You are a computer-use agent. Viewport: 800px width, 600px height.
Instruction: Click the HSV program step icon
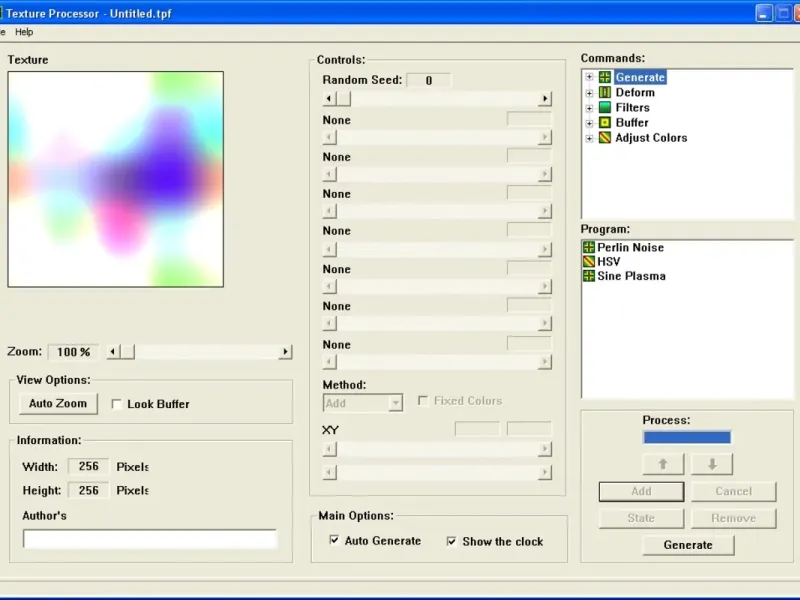point(589,262)
